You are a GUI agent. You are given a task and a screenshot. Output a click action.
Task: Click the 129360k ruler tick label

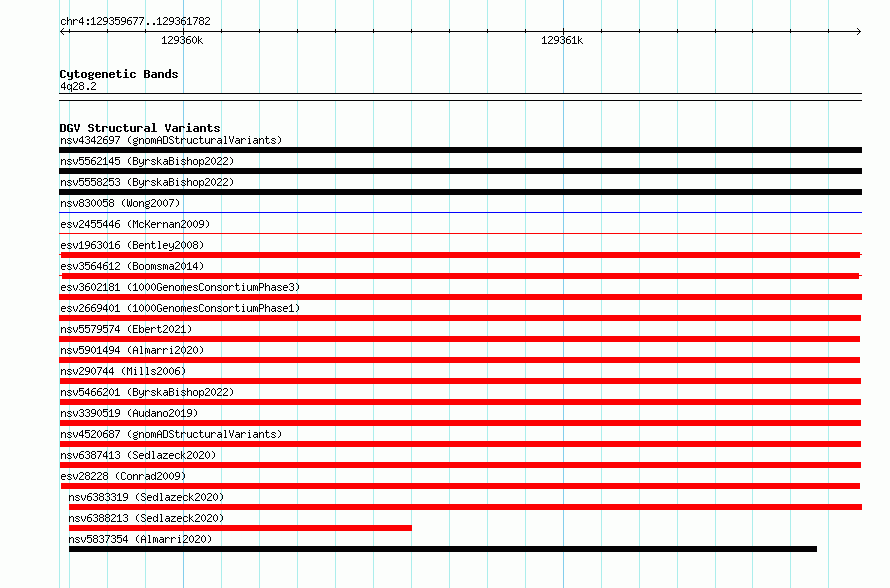click(182, 40)
